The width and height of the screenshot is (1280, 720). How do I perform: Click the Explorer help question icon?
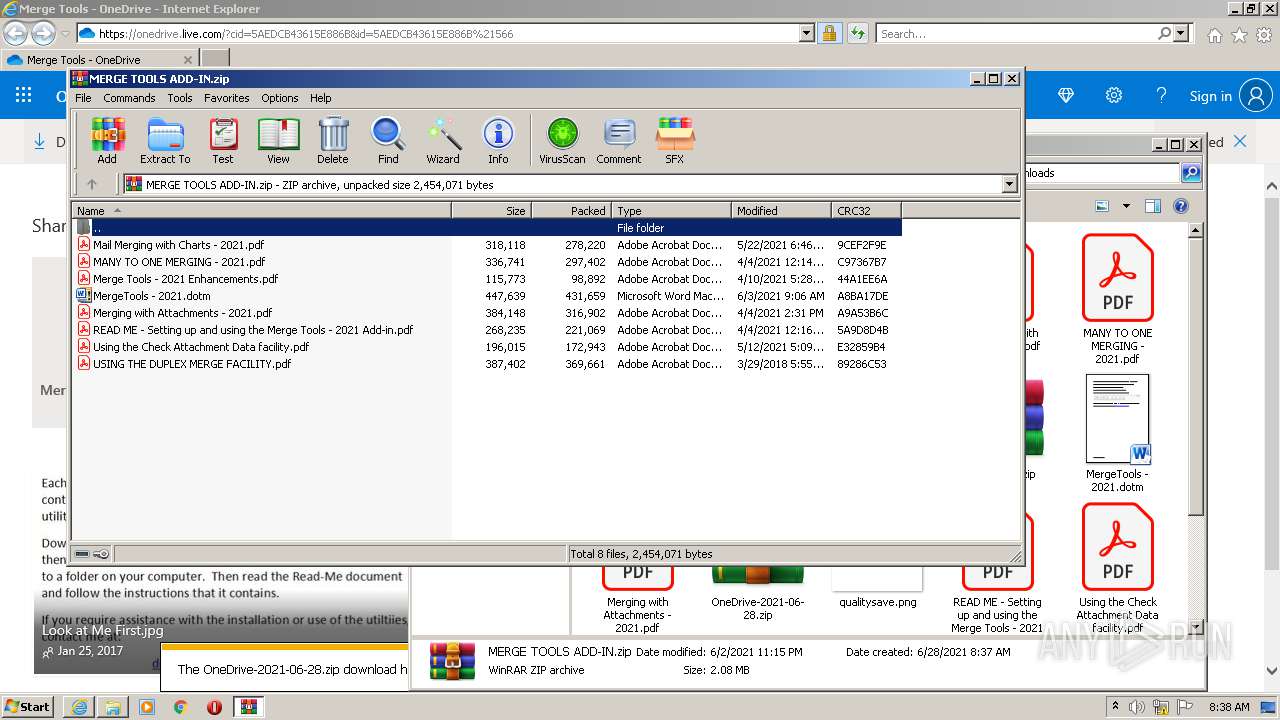tap(1180, 206)
